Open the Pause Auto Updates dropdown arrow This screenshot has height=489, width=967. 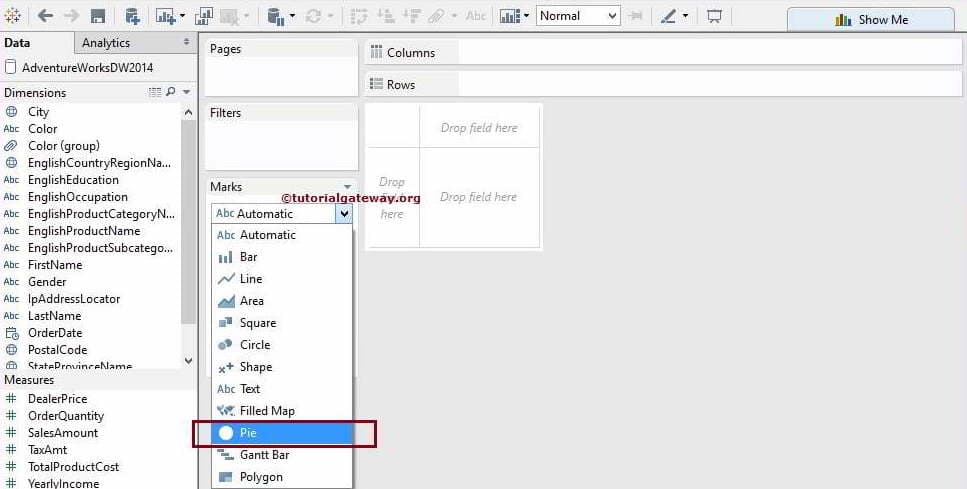[292, 16]
